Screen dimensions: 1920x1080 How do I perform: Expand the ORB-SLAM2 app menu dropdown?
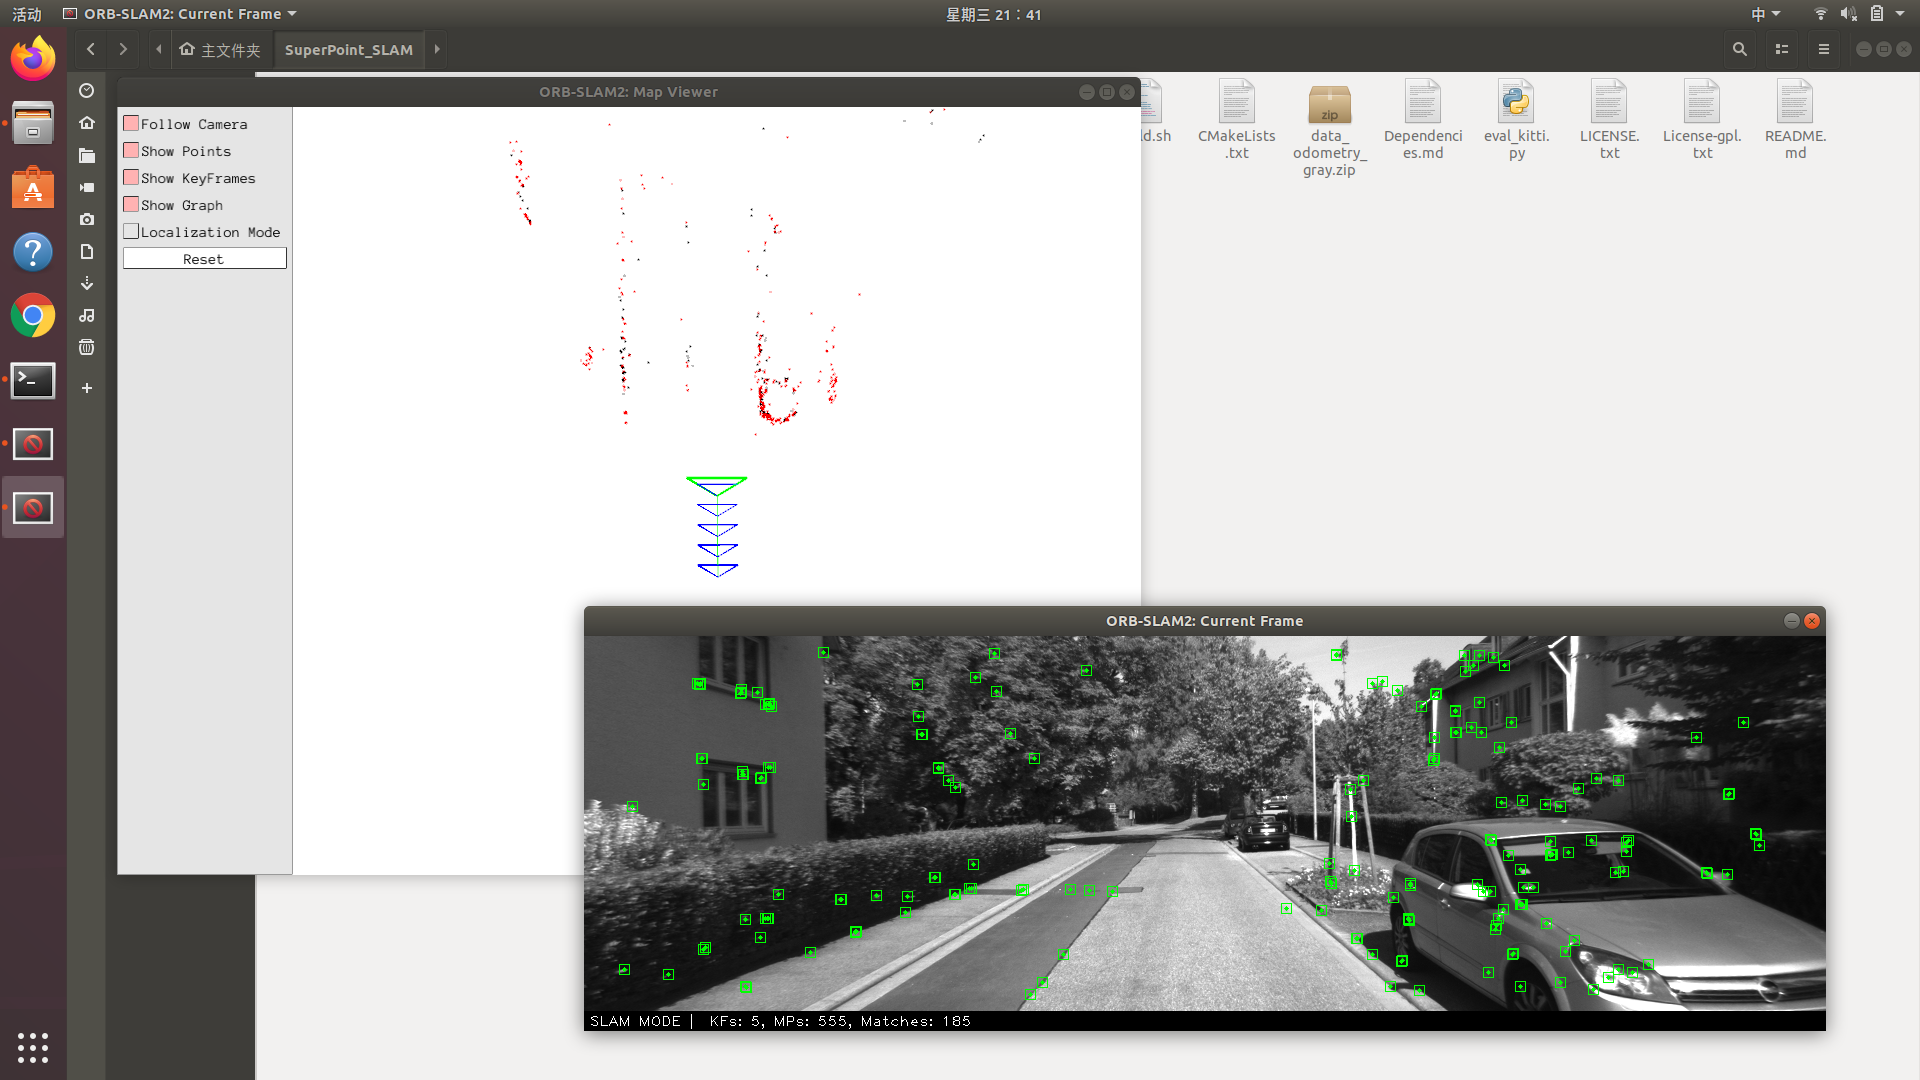point(292,14)
